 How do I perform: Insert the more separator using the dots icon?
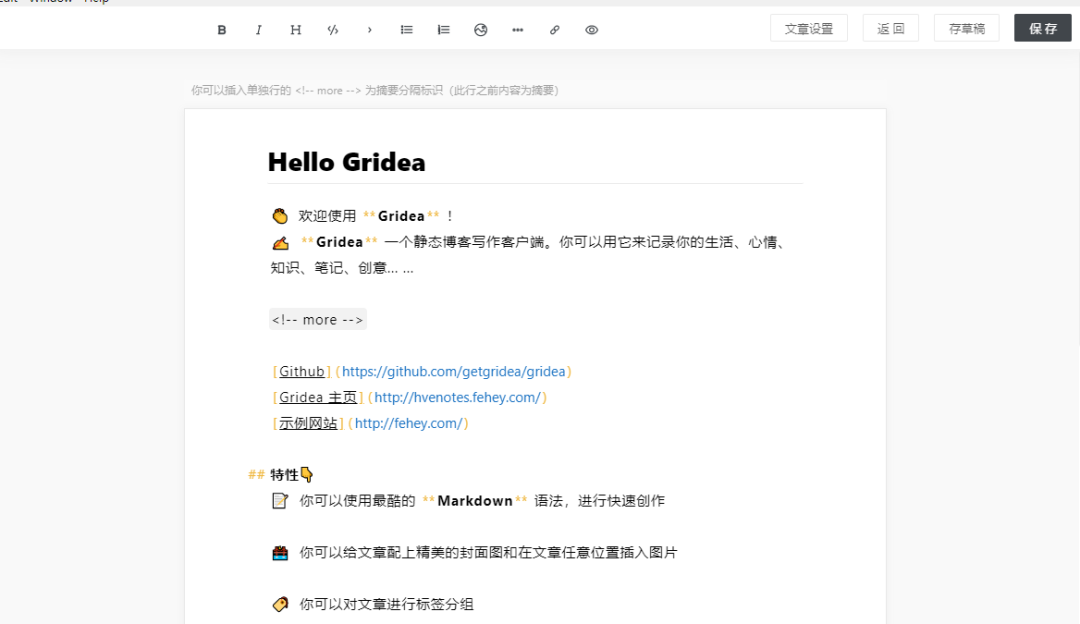(x=517, y=30)
